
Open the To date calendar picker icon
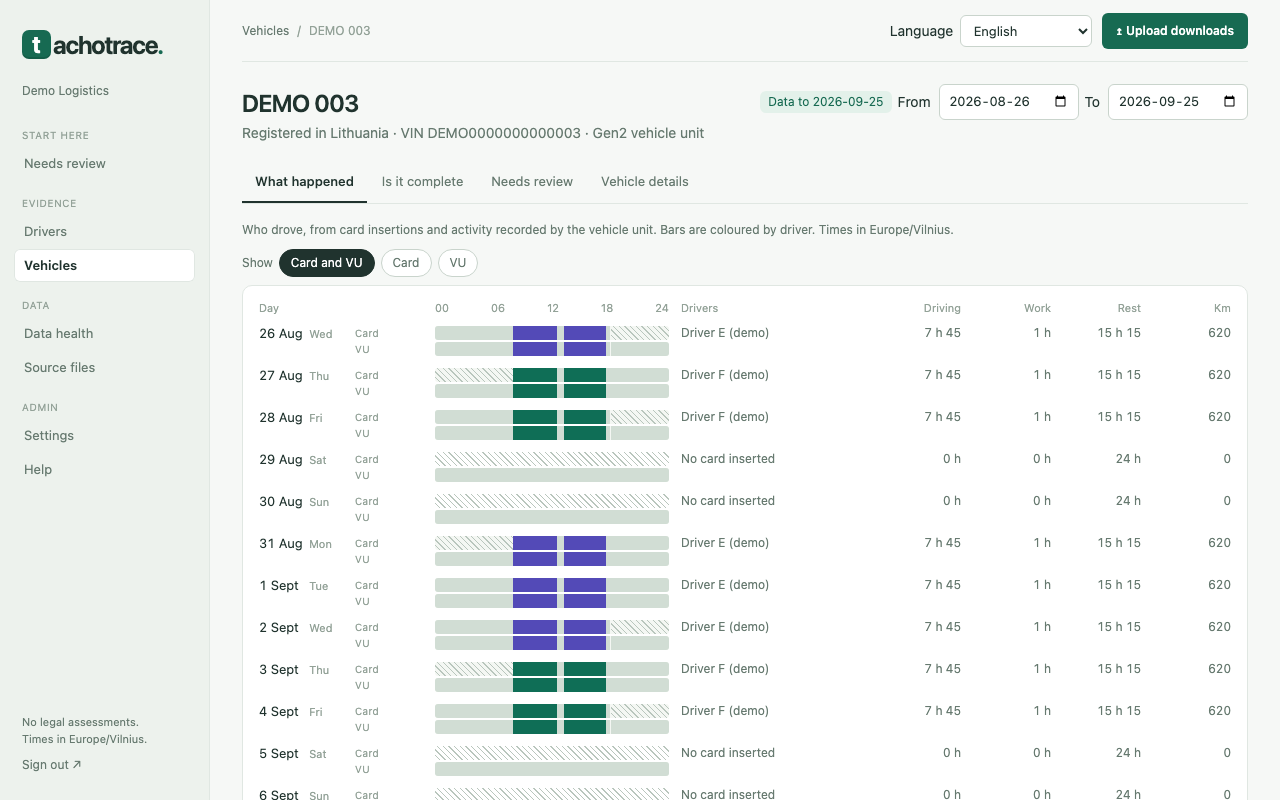click(1230, 102)
